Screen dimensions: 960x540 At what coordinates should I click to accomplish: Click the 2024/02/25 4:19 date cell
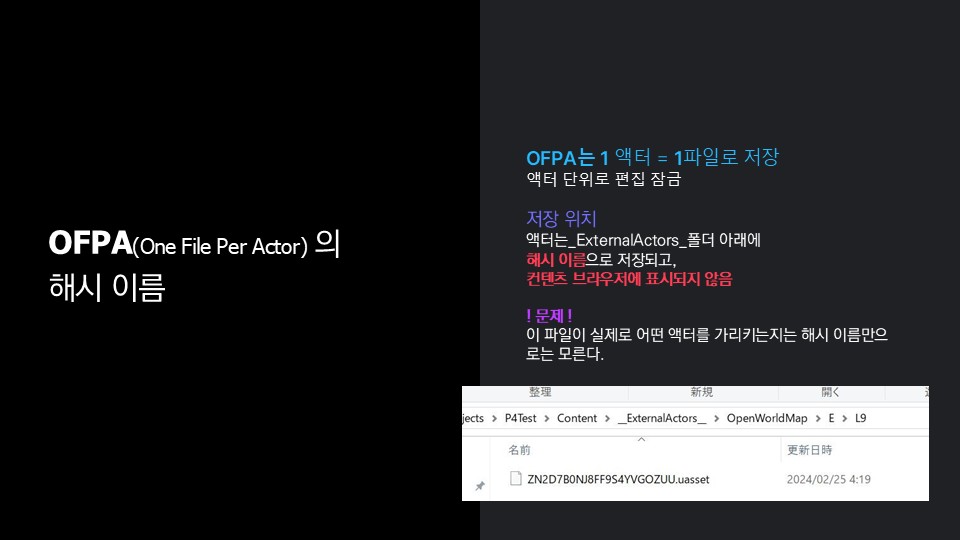coord(828,479)
